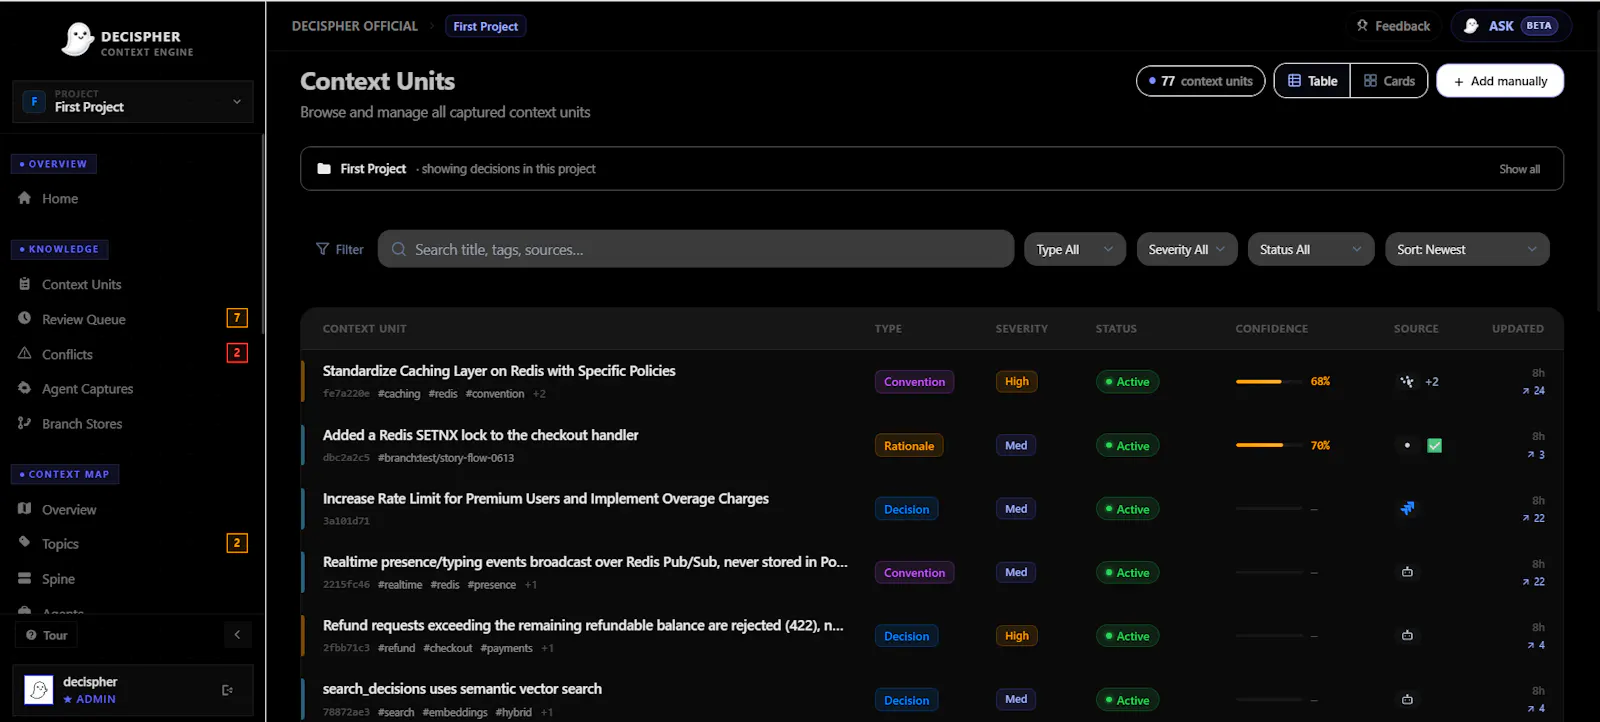
Task: Click the +2 more tags in Caching row
Action: [x=539, y=394]
